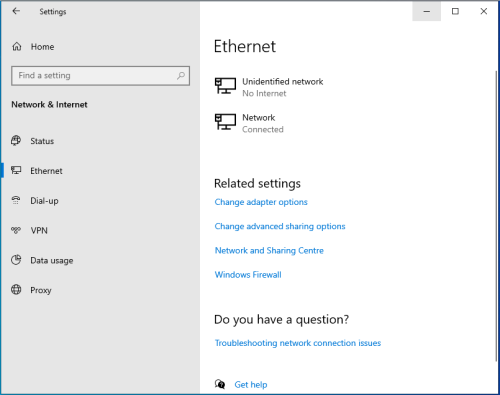Open the Windows Firewall link
The image size is (500, 395).
click(248, 275)
